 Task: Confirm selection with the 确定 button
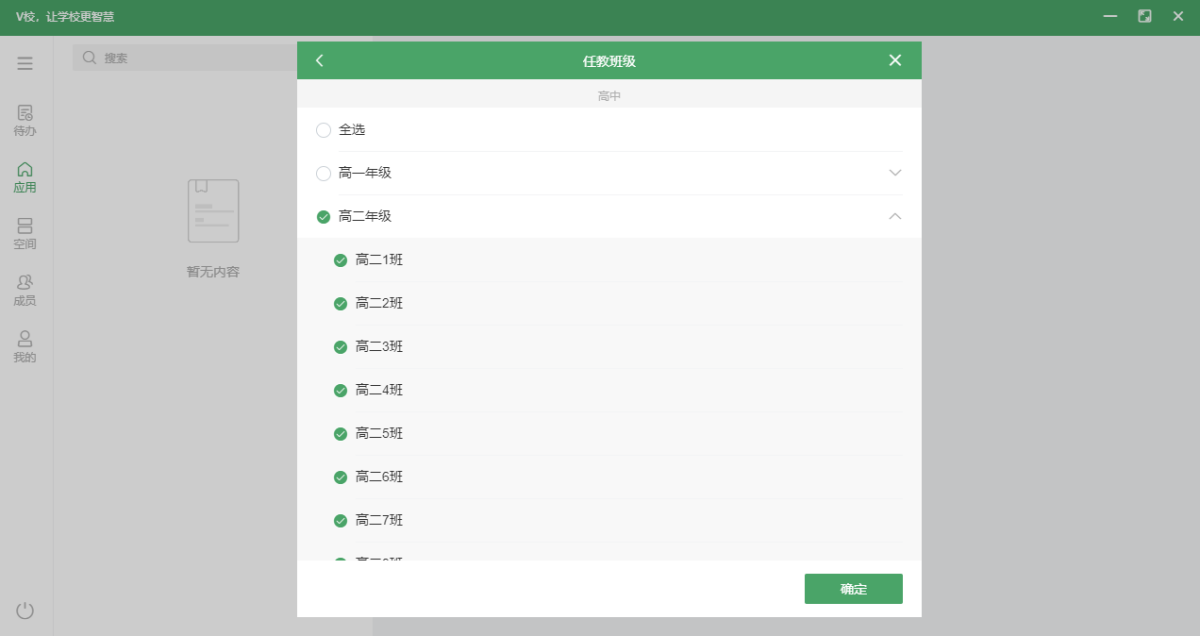[853, 588]
